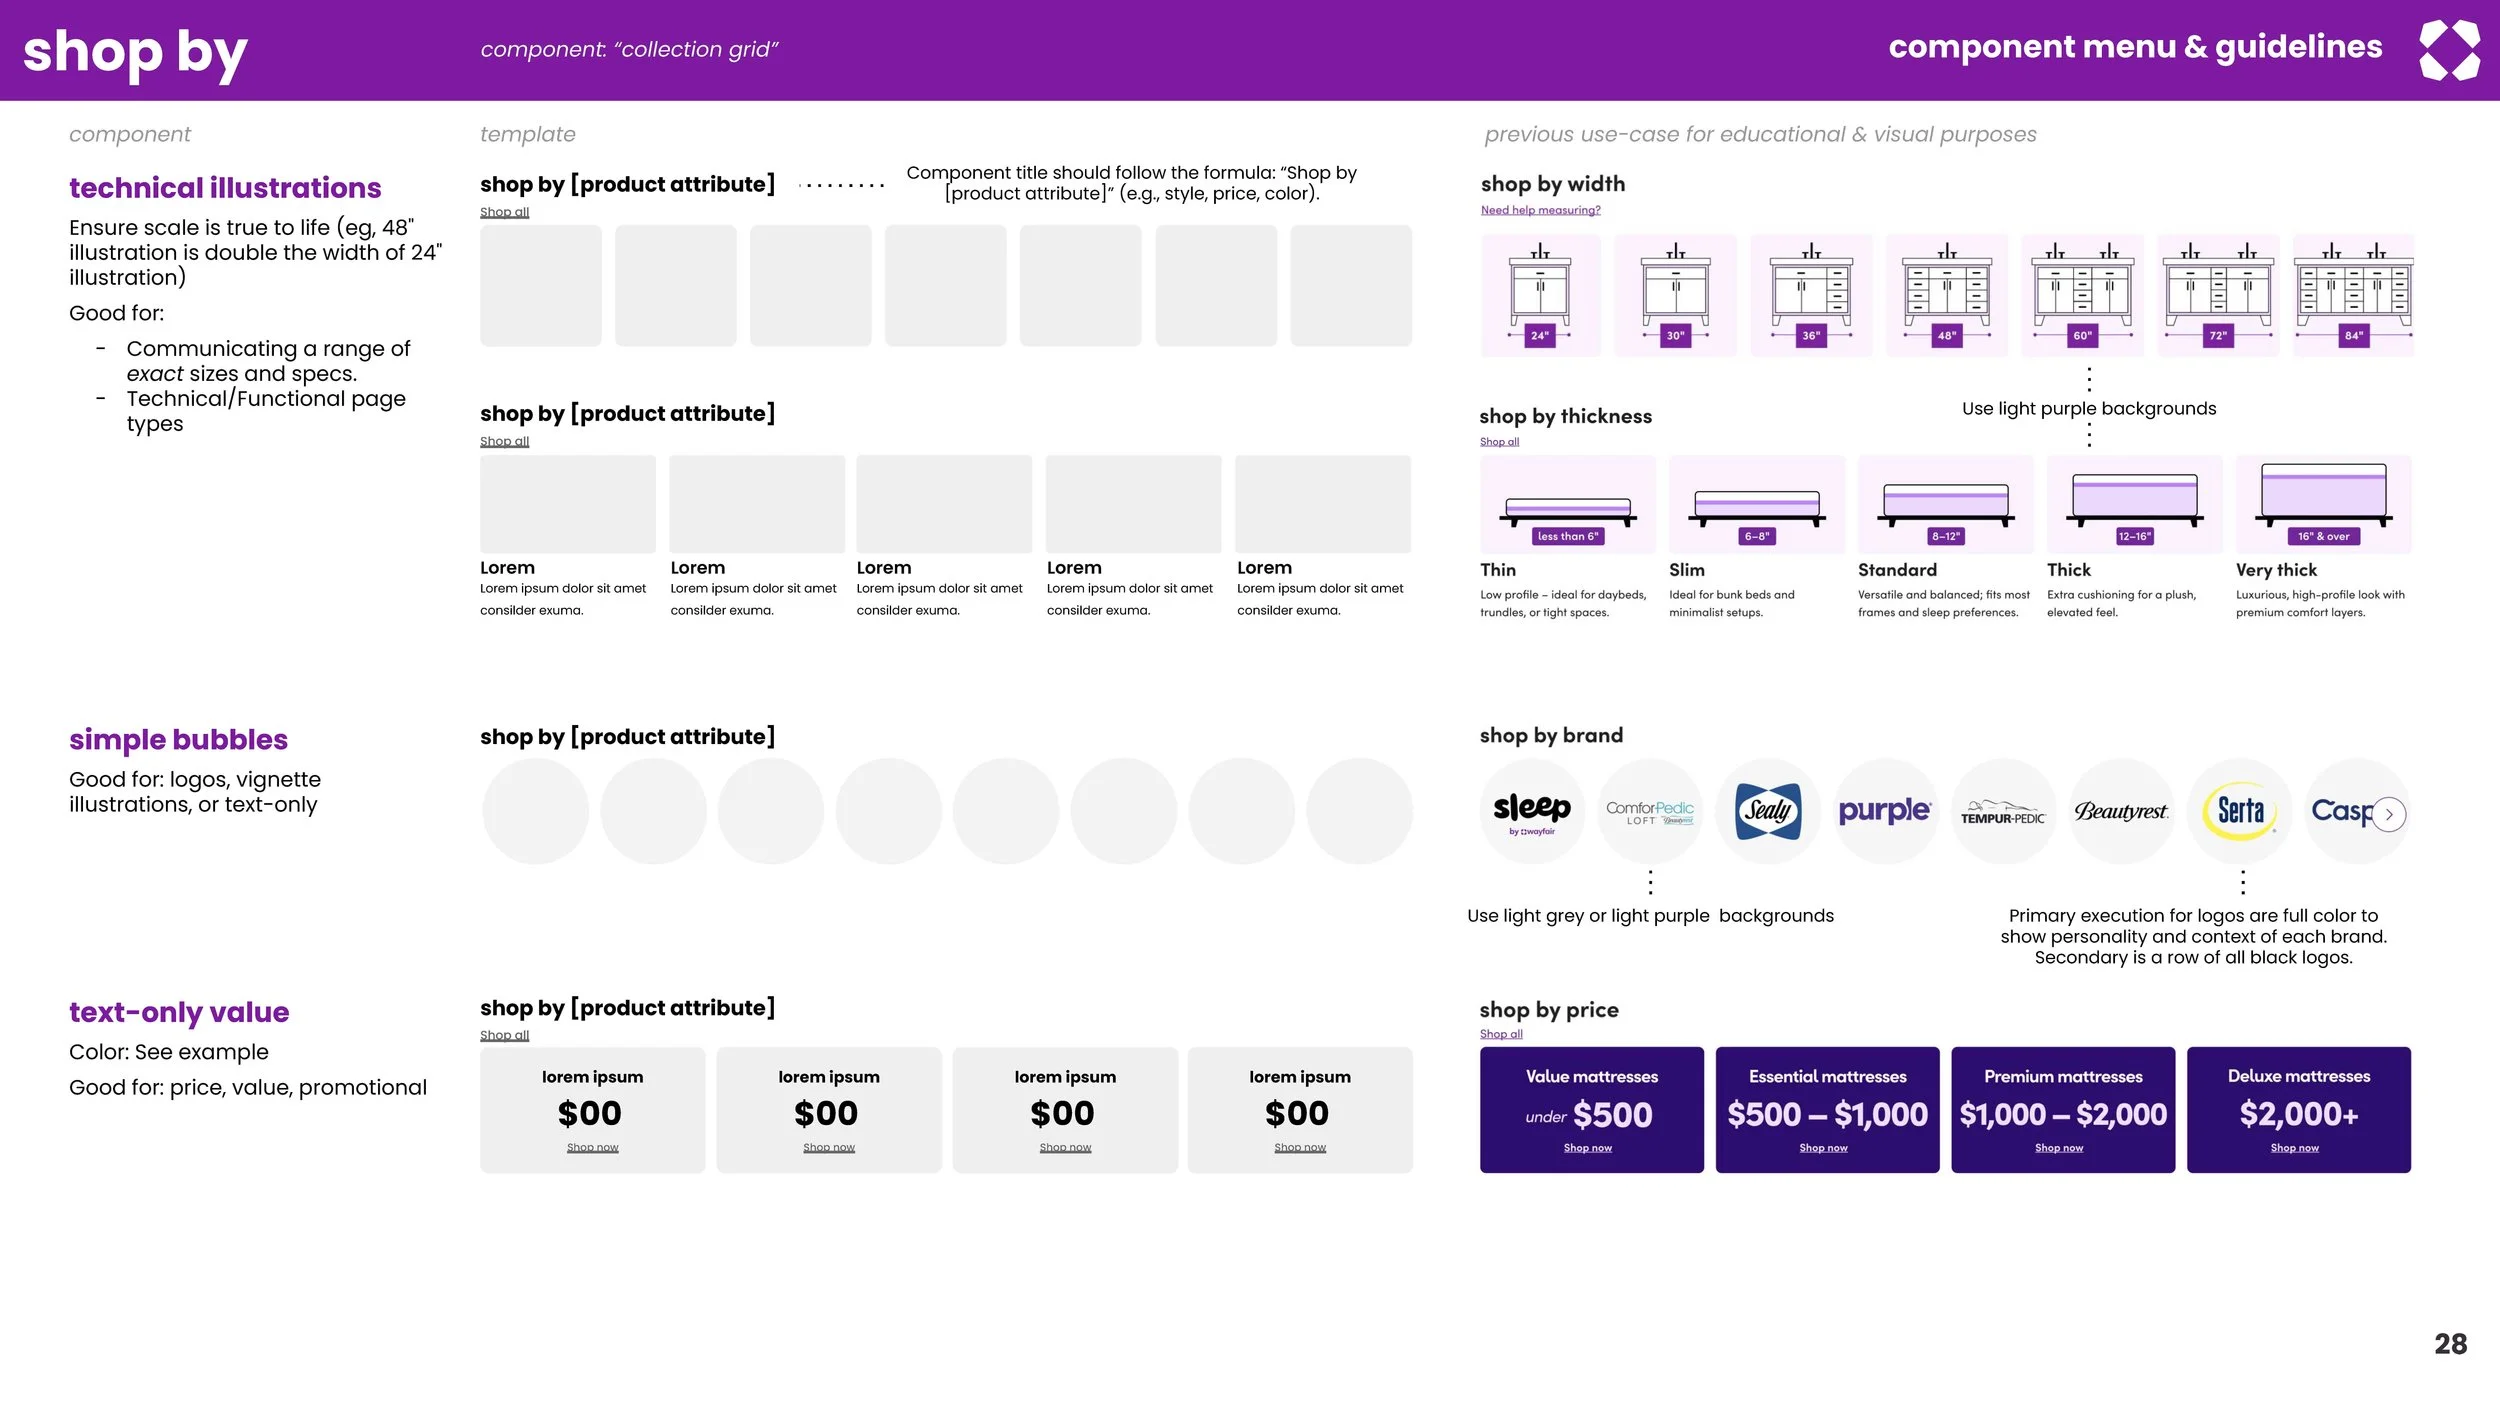The width and height of the screenshot is (2500, 1406).
Task: Select the 'Very thick' mattress illustration
Action: pyautogui.click(x=2323, y=504)
